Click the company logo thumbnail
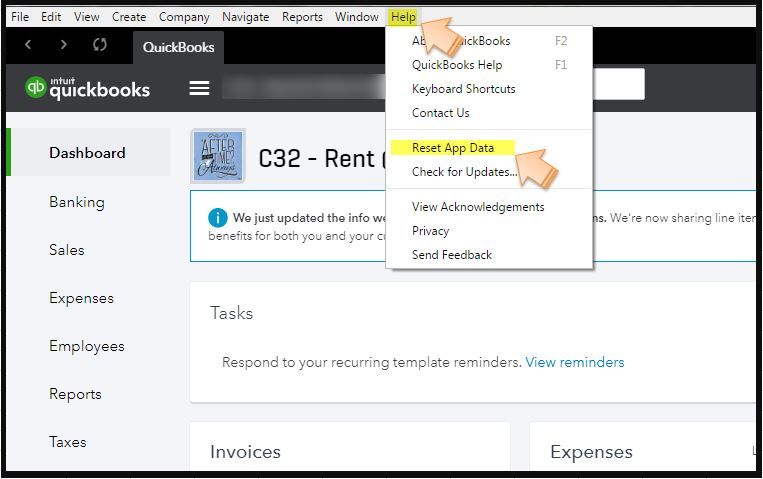Screen dimensions: 763x479 coord(218,156)
